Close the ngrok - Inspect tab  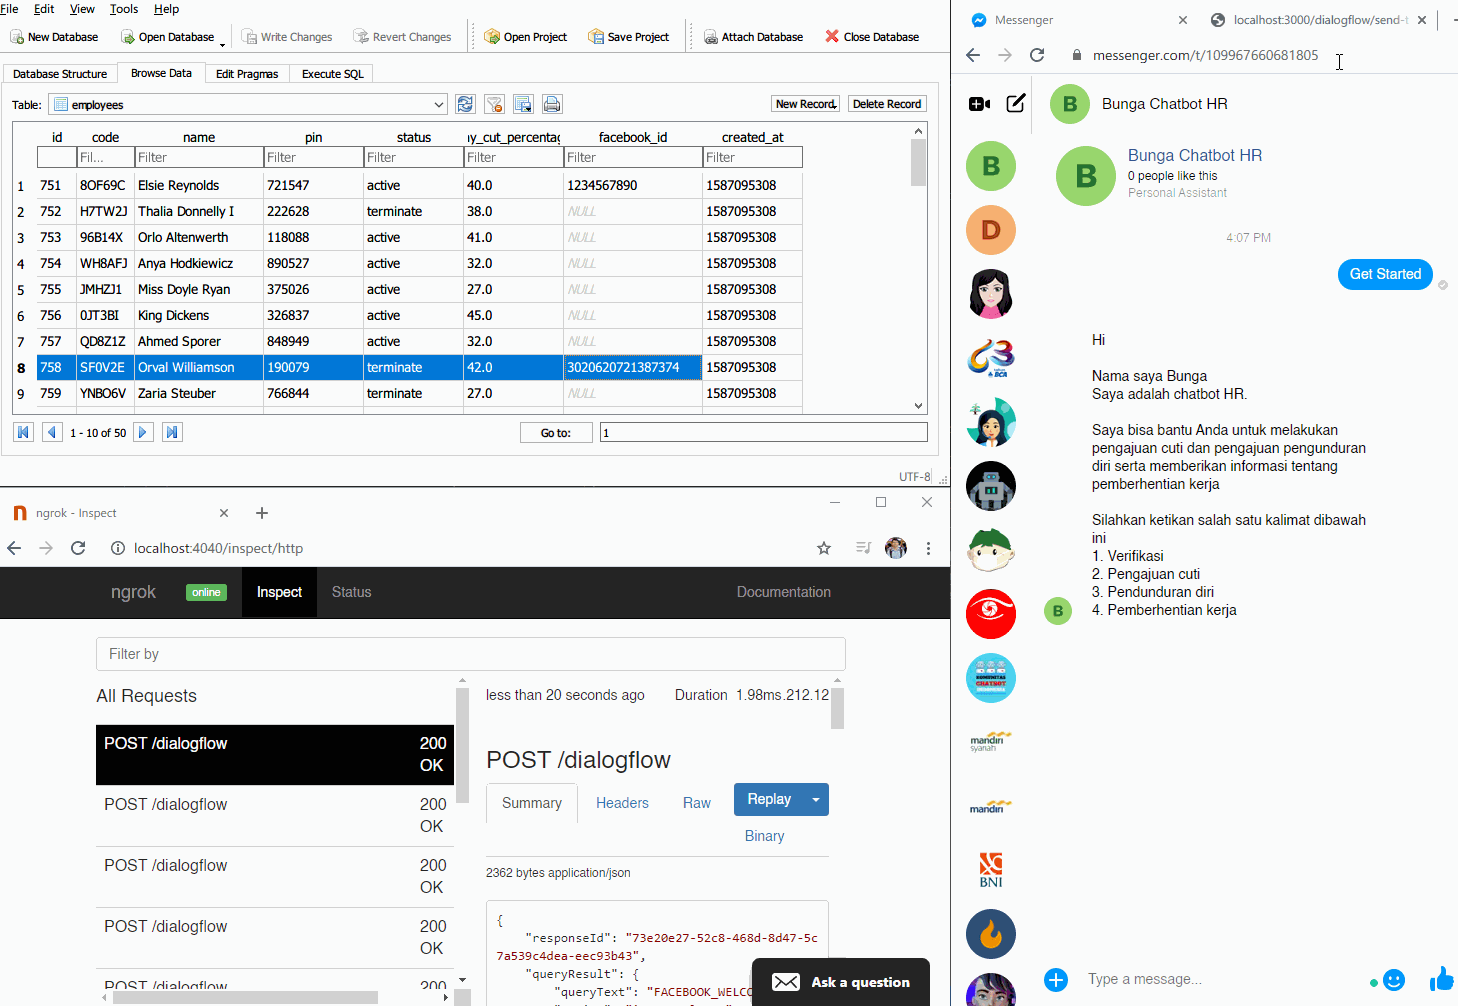point(224,513)
